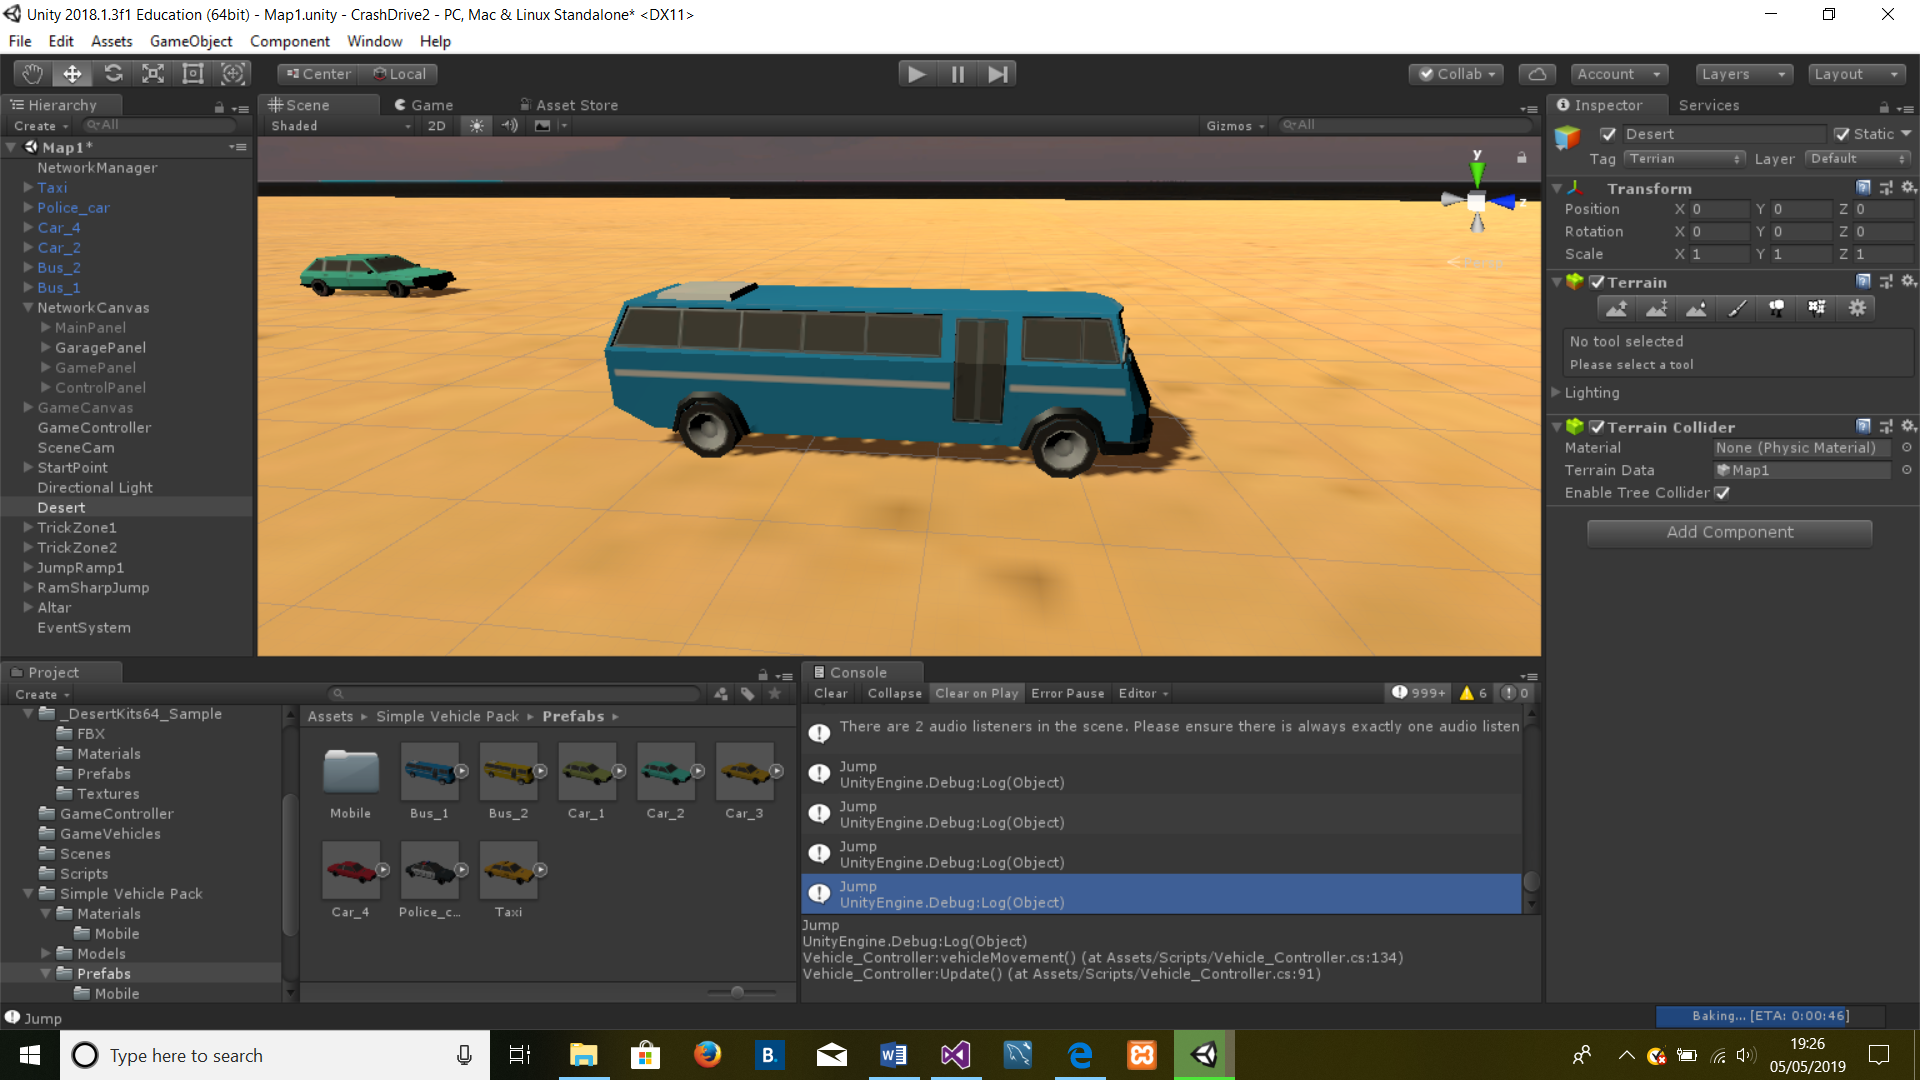Open Word from the taskbar
The width and height of the screenshot is (1920, 1080).
pyautogui.click(x=893, y=1055)
